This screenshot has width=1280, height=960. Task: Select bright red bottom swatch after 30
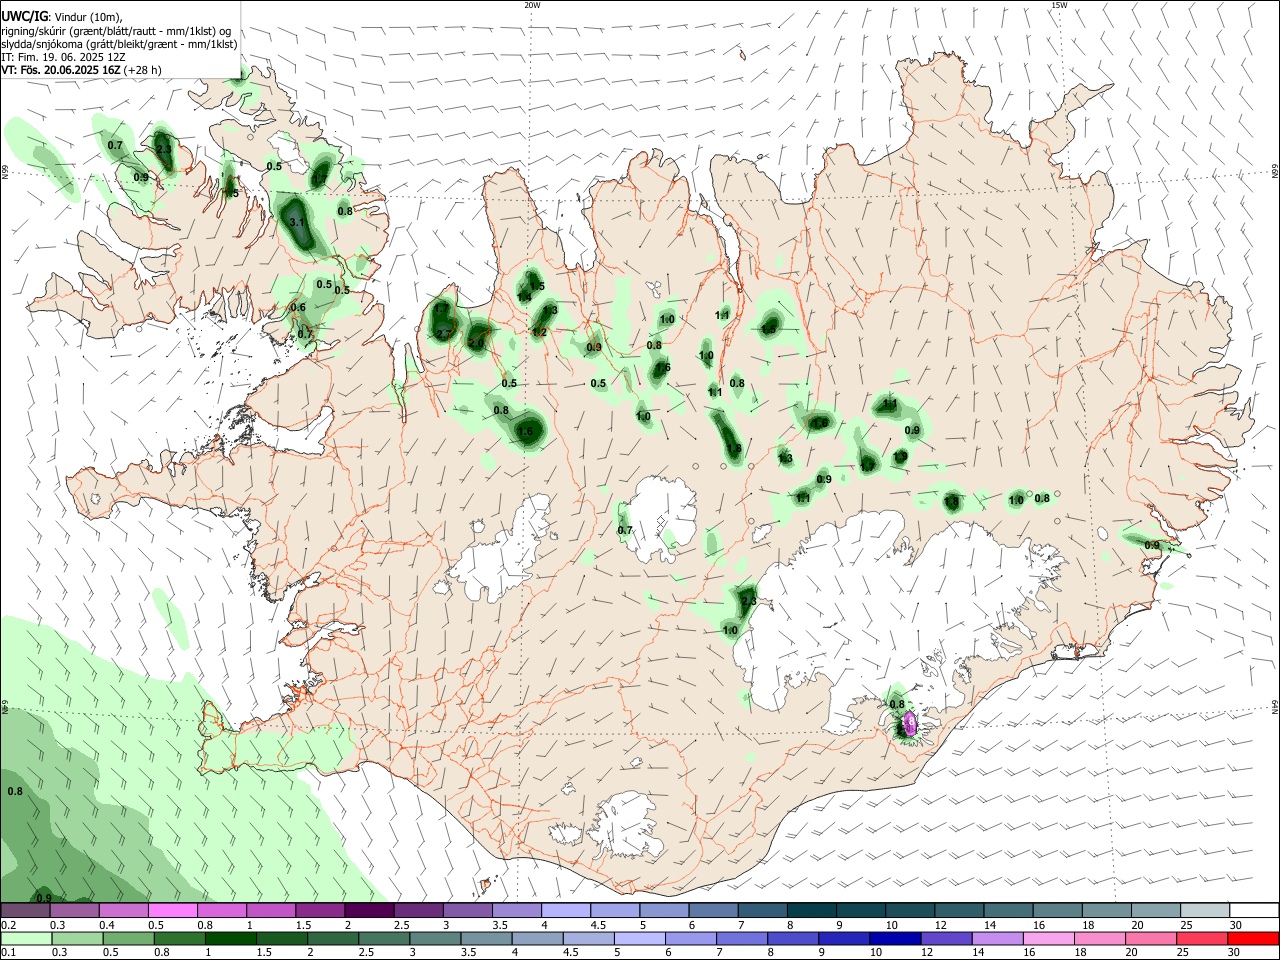(1254, 938)
